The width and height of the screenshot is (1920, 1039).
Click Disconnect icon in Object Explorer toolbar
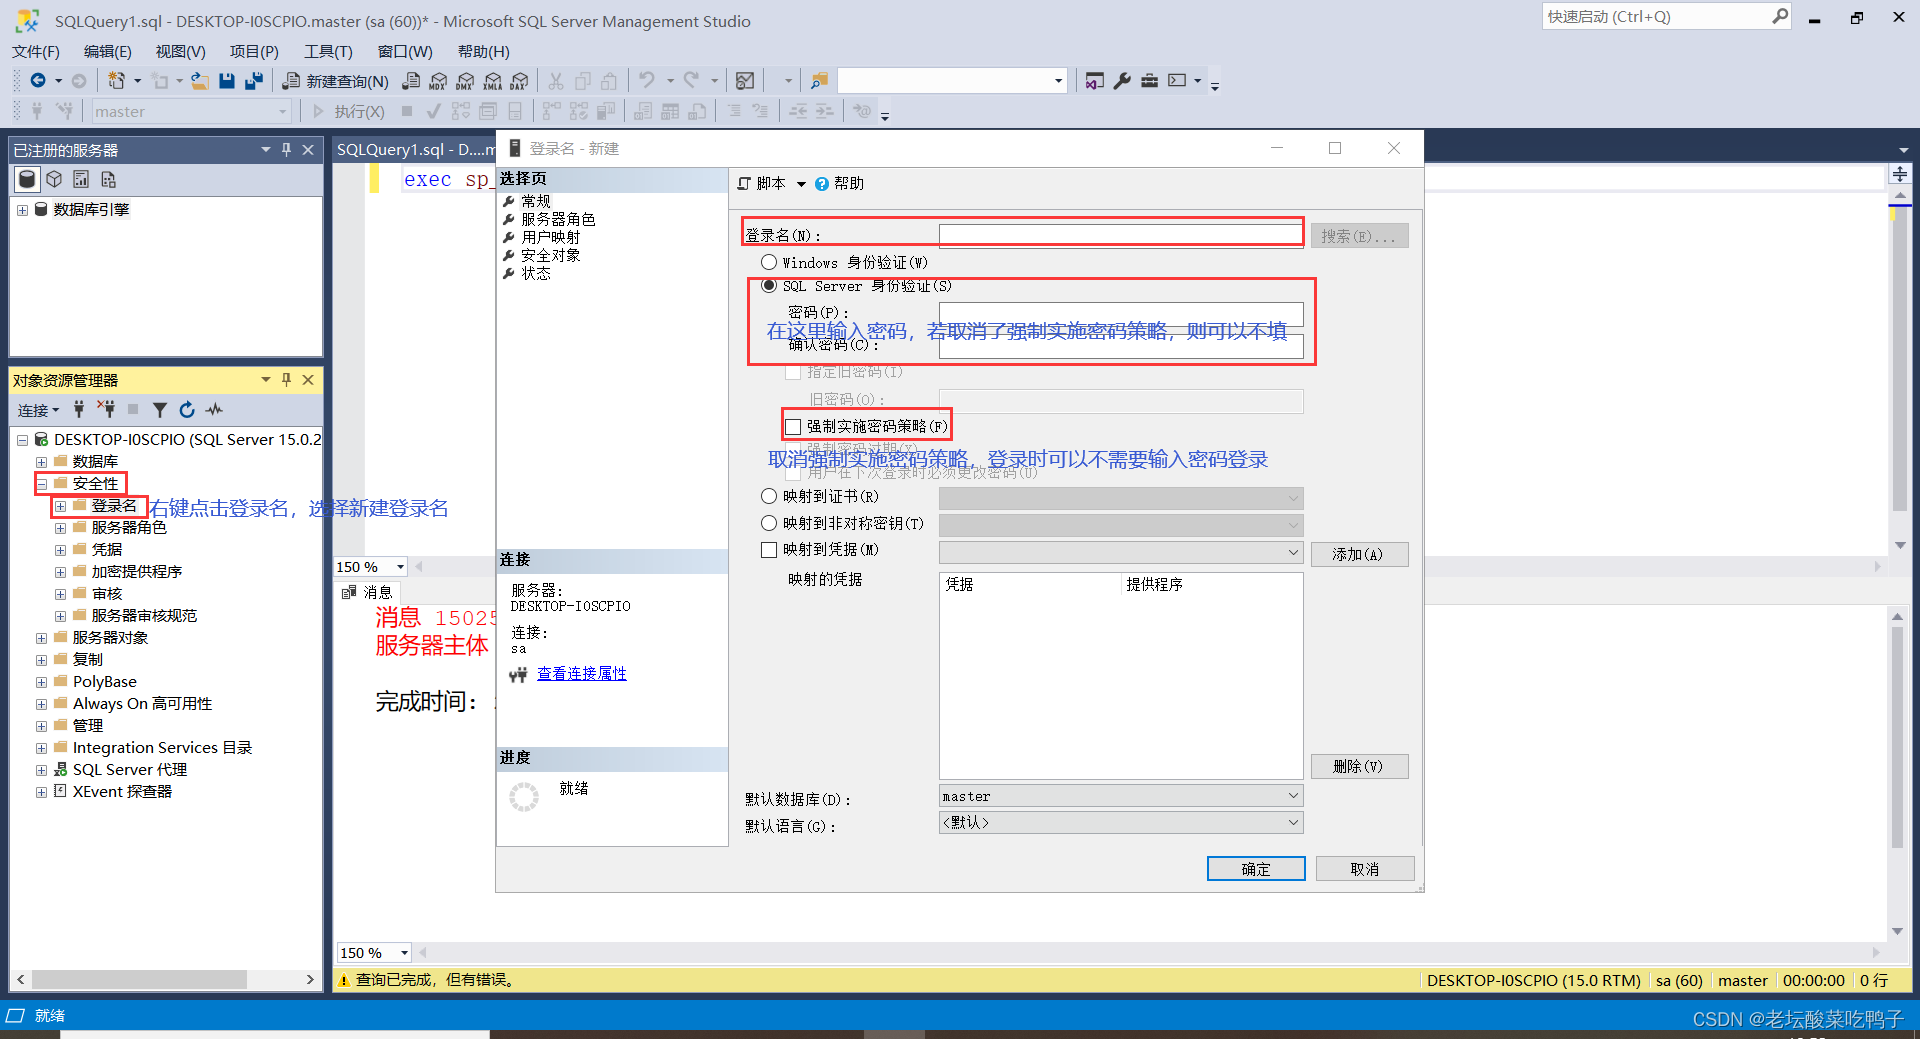(x=106, y=409)
